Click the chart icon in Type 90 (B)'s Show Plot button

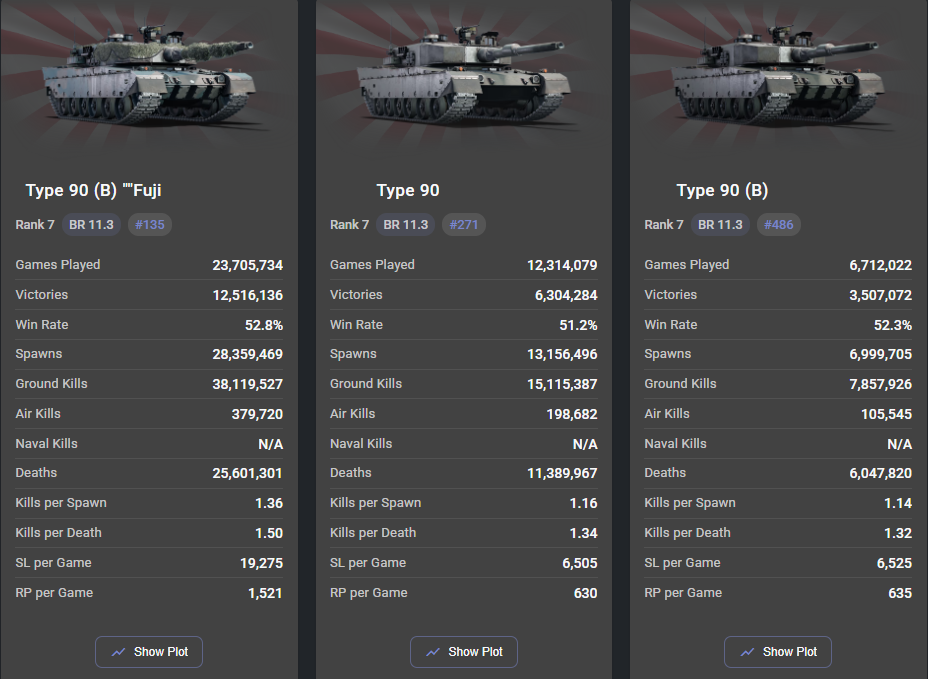pyautogui.click(x=747, y=652)
